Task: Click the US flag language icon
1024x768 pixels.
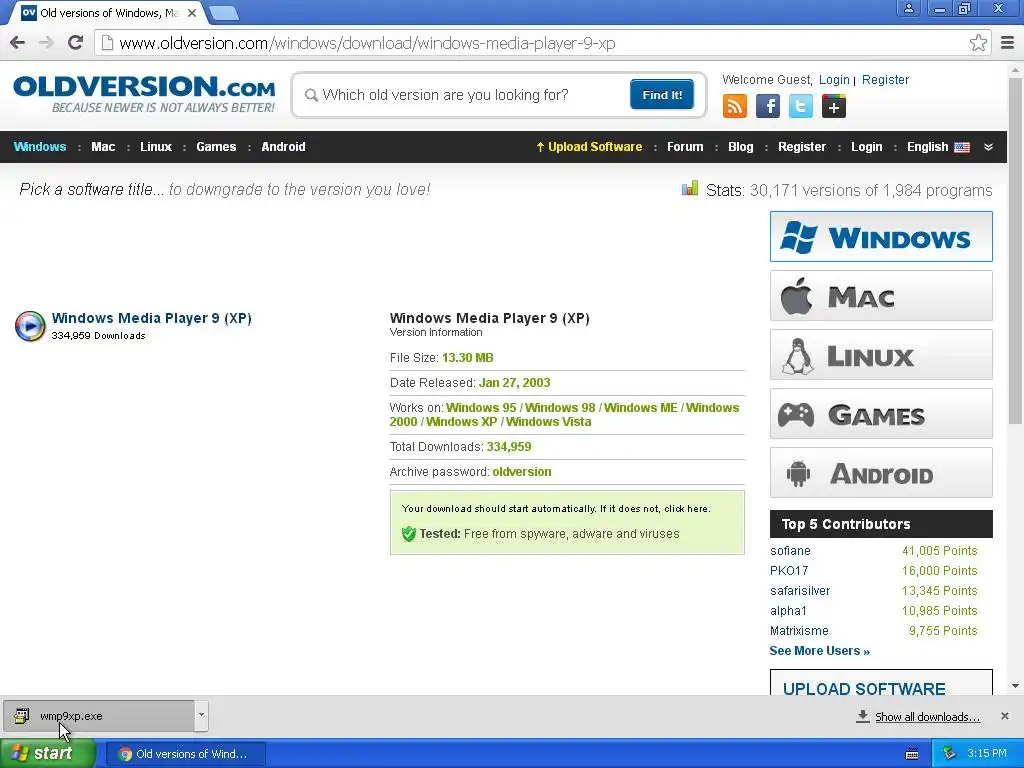Action: point(962,147)
